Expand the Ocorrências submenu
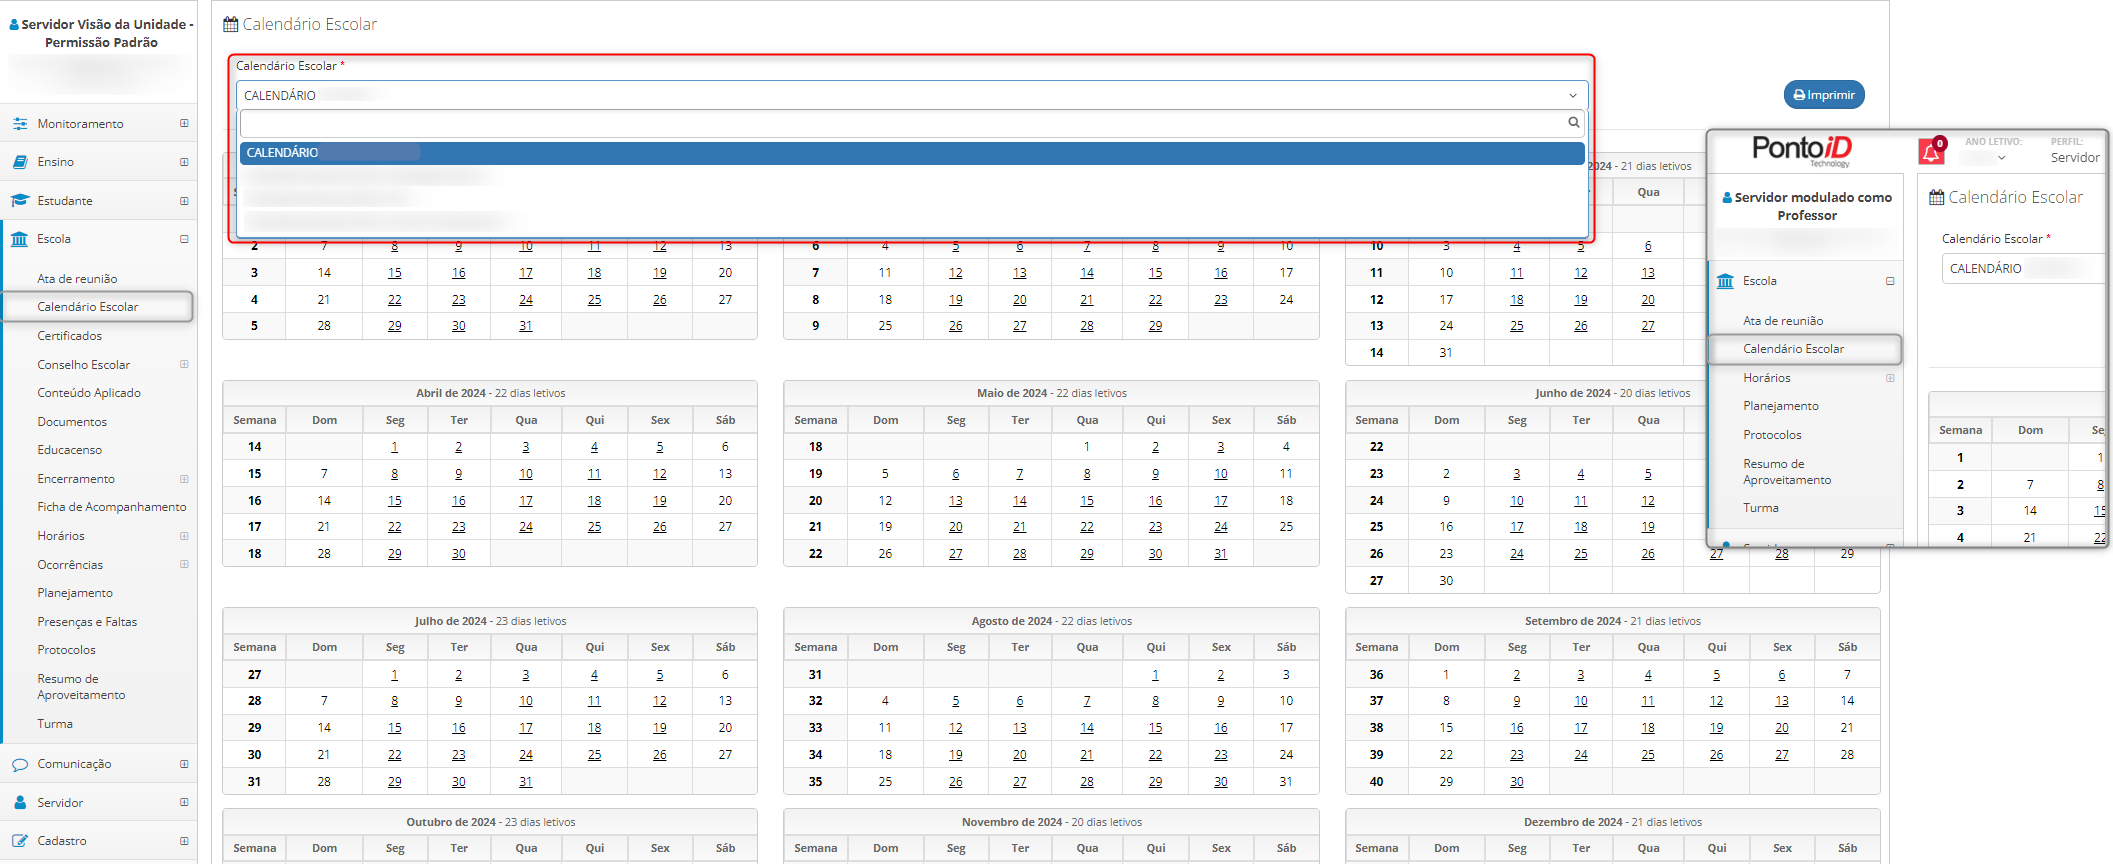 184,564
